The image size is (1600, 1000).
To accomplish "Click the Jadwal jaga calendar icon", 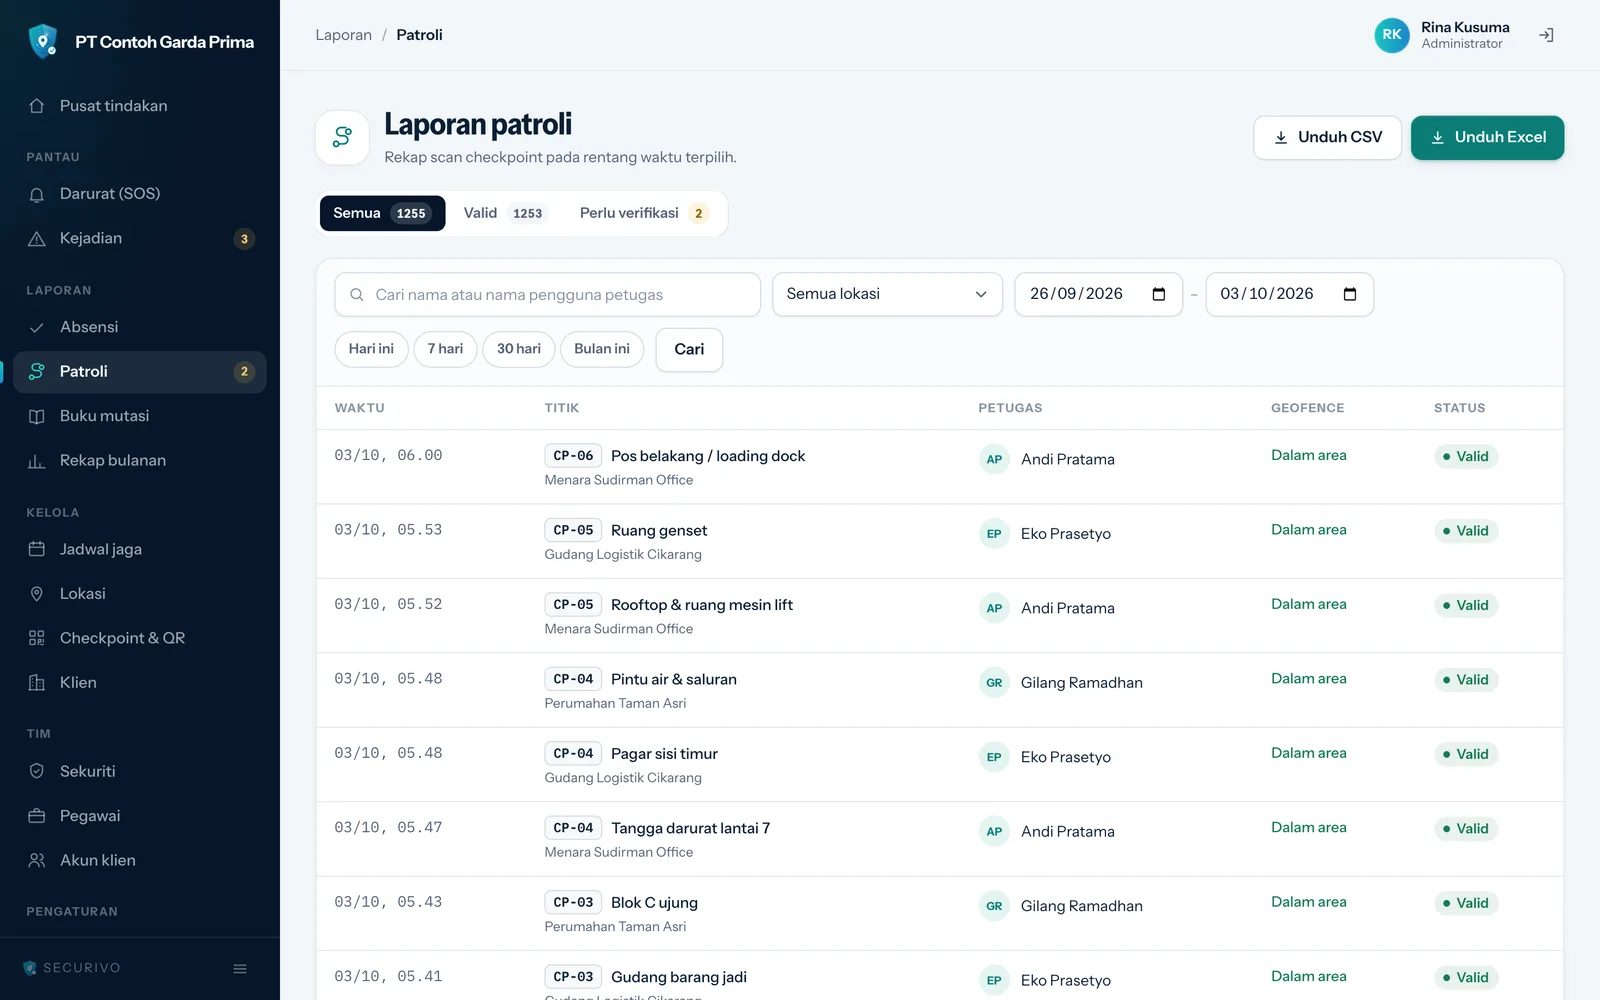I will click(37, 549).
